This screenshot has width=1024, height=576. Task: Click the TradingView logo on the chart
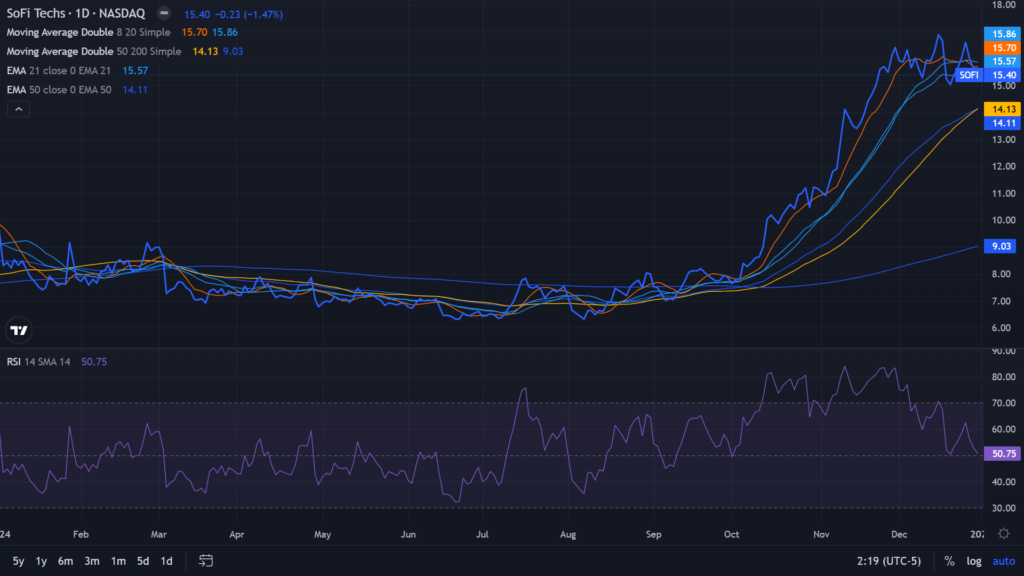click(19, 330)
